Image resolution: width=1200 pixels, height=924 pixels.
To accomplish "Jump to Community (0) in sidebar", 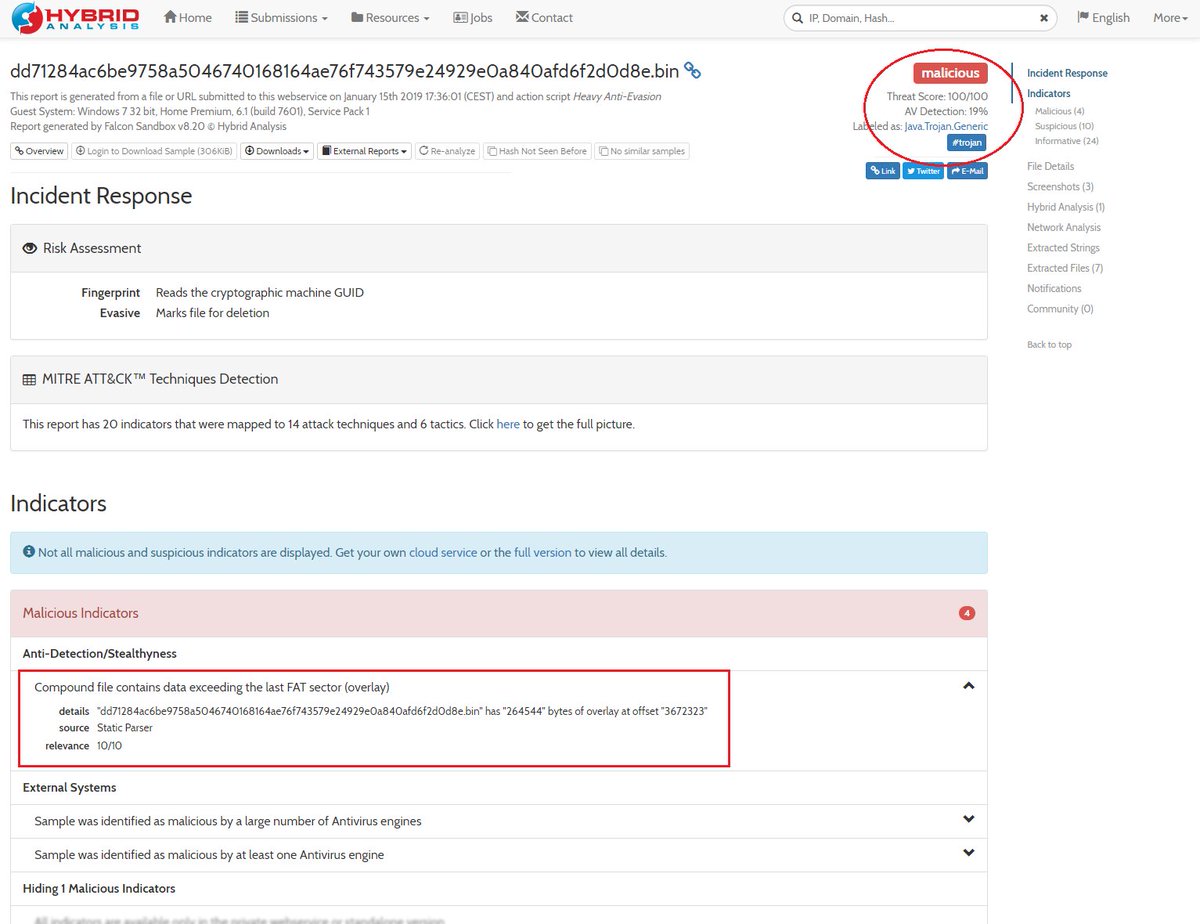I will (1060, 309).
